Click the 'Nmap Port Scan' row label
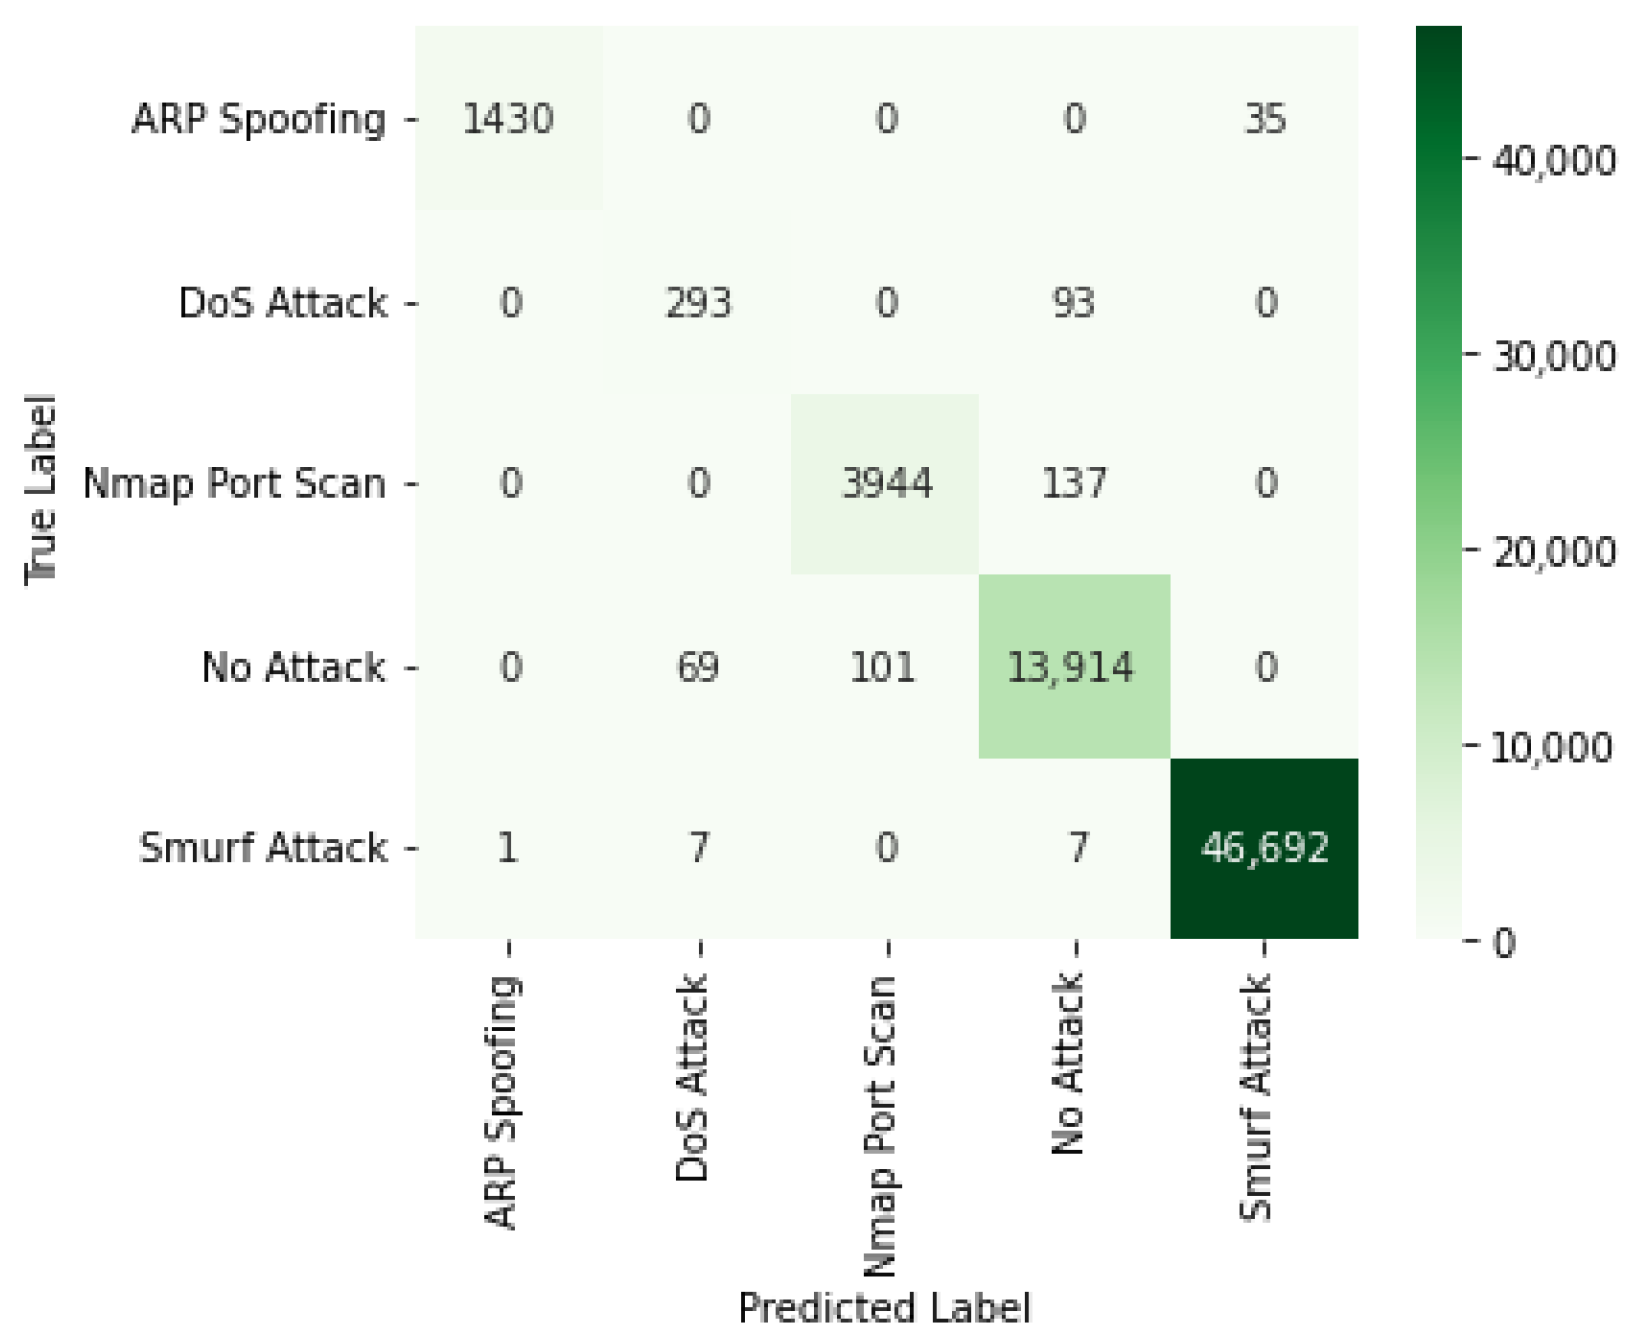Screen dimensions: 1631x1340 234,484
